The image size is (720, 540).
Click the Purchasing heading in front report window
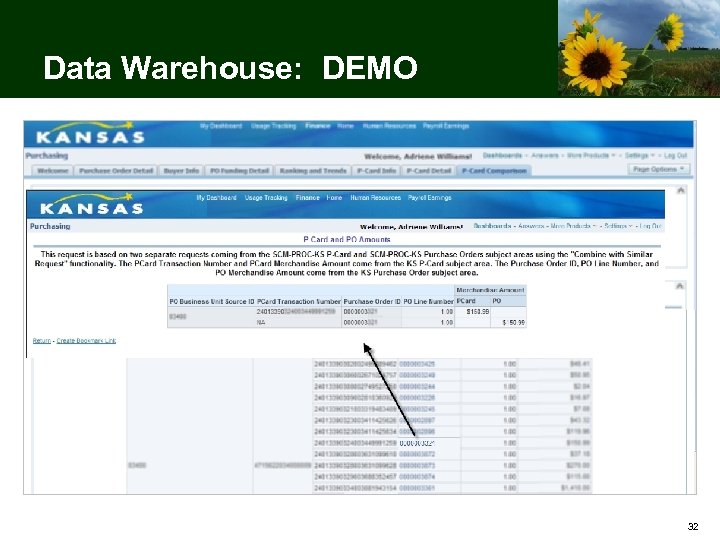click(x=50, y=226)
